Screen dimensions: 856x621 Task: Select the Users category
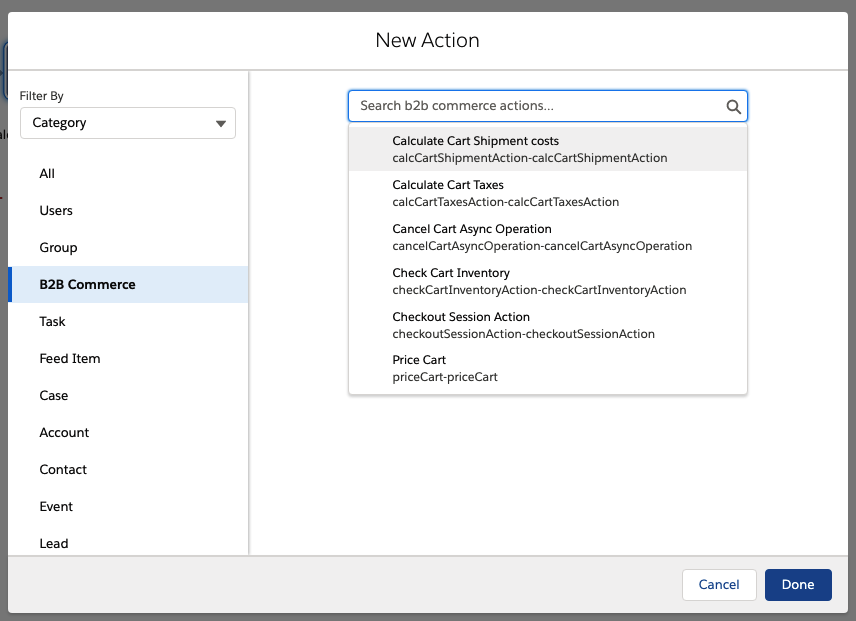pos(128,211)
